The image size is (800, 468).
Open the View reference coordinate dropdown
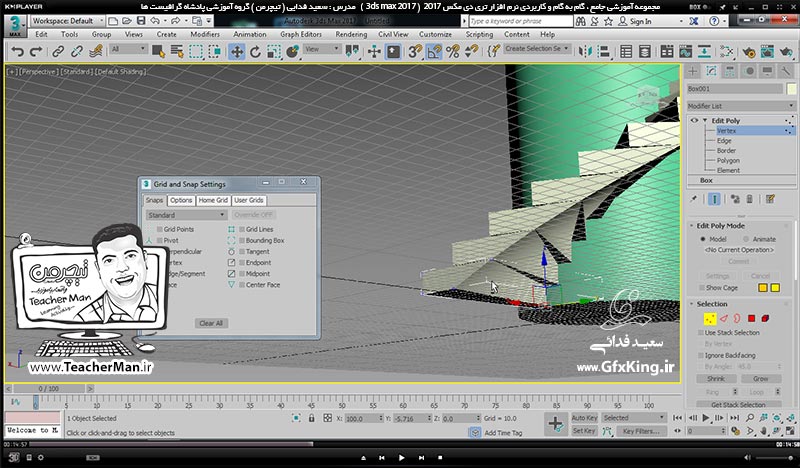321,49
